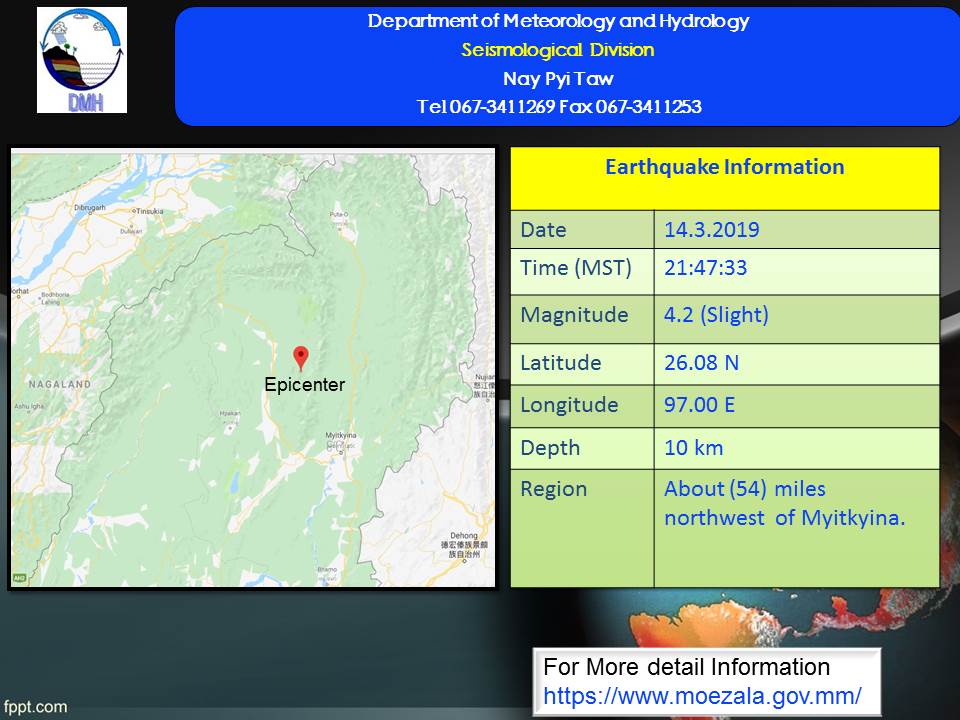The image size is (960, 720).
Task: Select the region description about Myitkyina
Action: (x=784, y=503)
